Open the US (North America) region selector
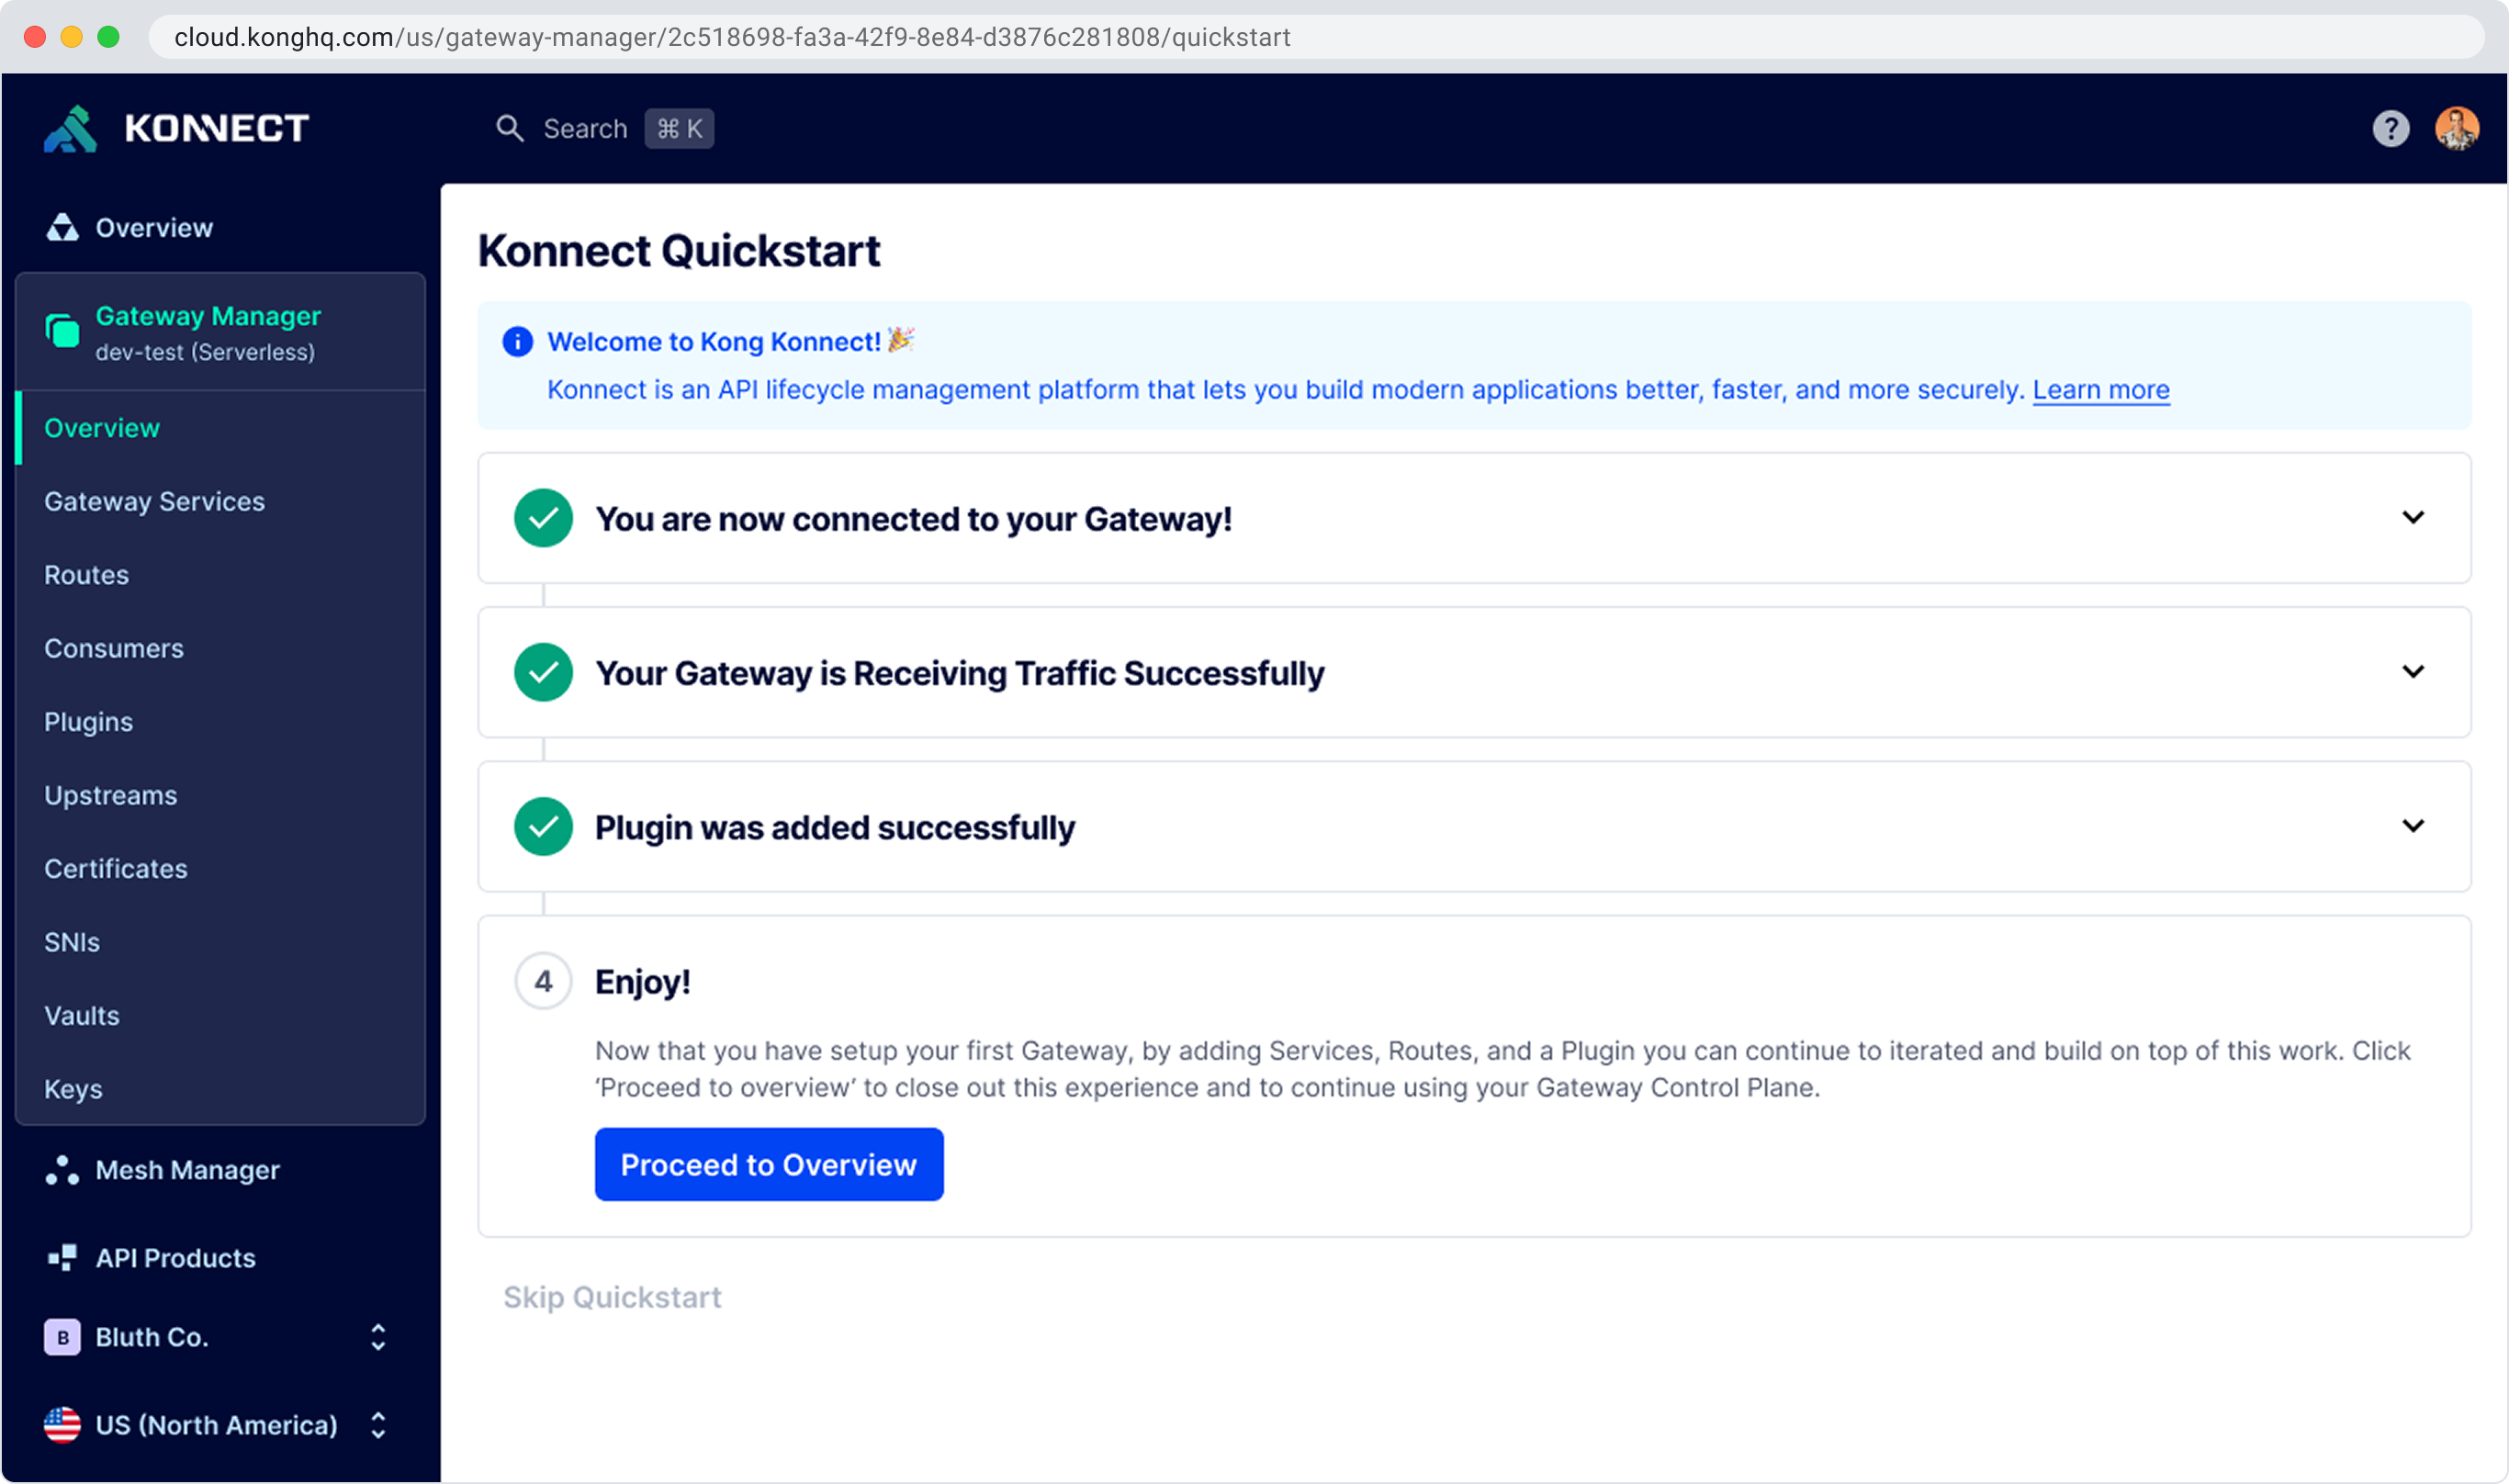 (378, 1425)
